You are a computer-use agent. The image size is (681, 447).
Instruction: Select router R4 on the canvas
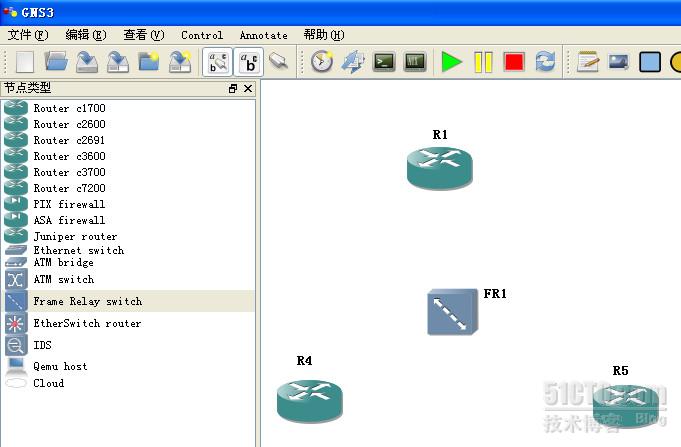pos(310,401)
